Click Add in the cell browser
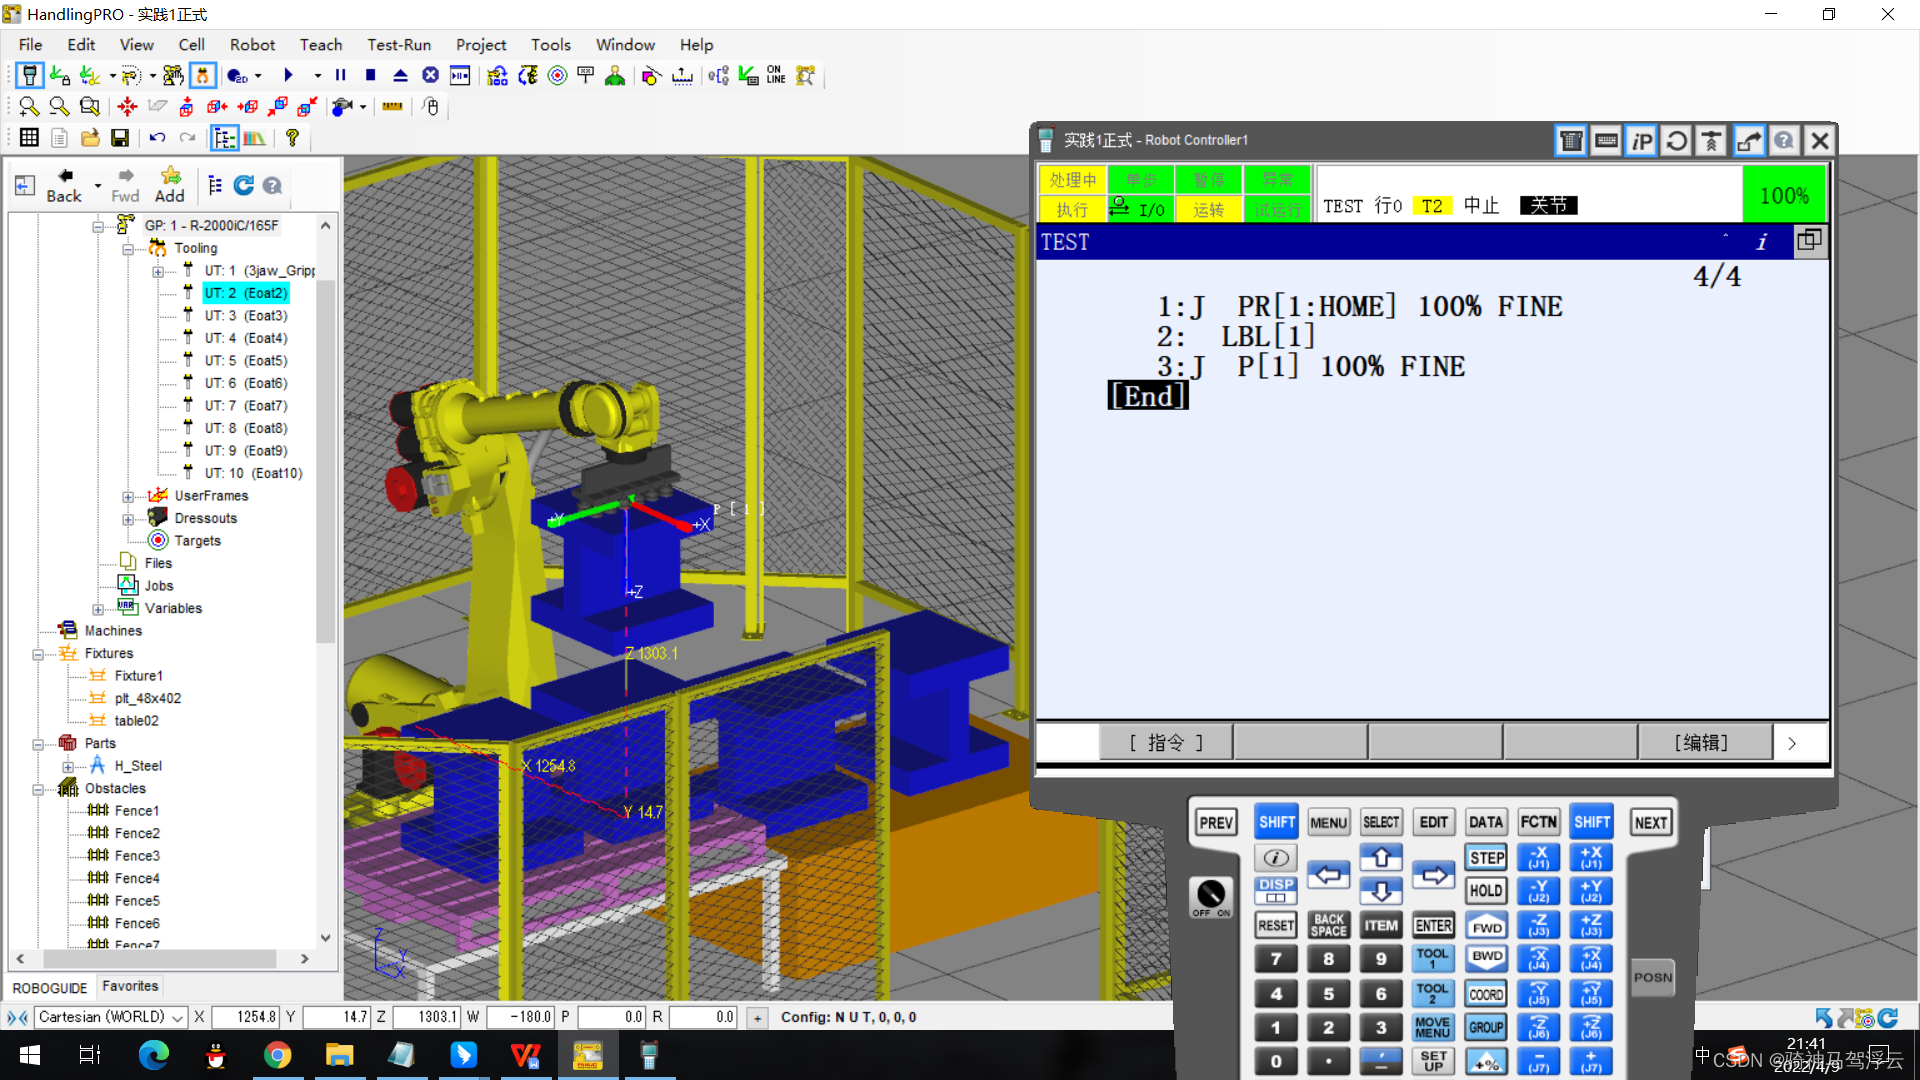The height and width of the screenshot is (1080, 1920). click(170, 186)
